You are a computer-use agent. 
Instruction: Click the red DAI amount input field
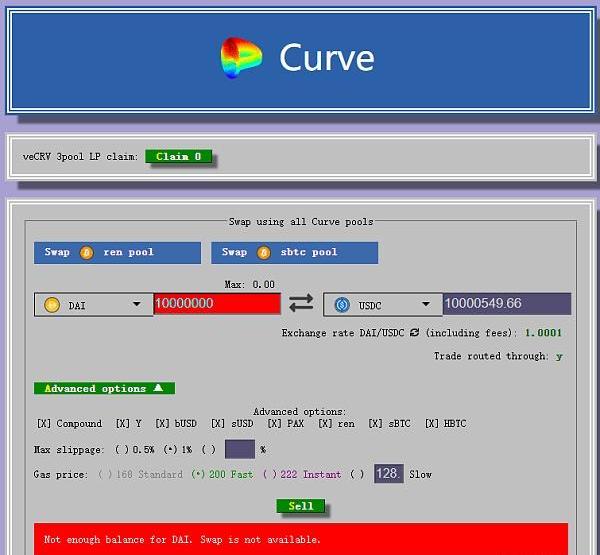pos(216,304)
